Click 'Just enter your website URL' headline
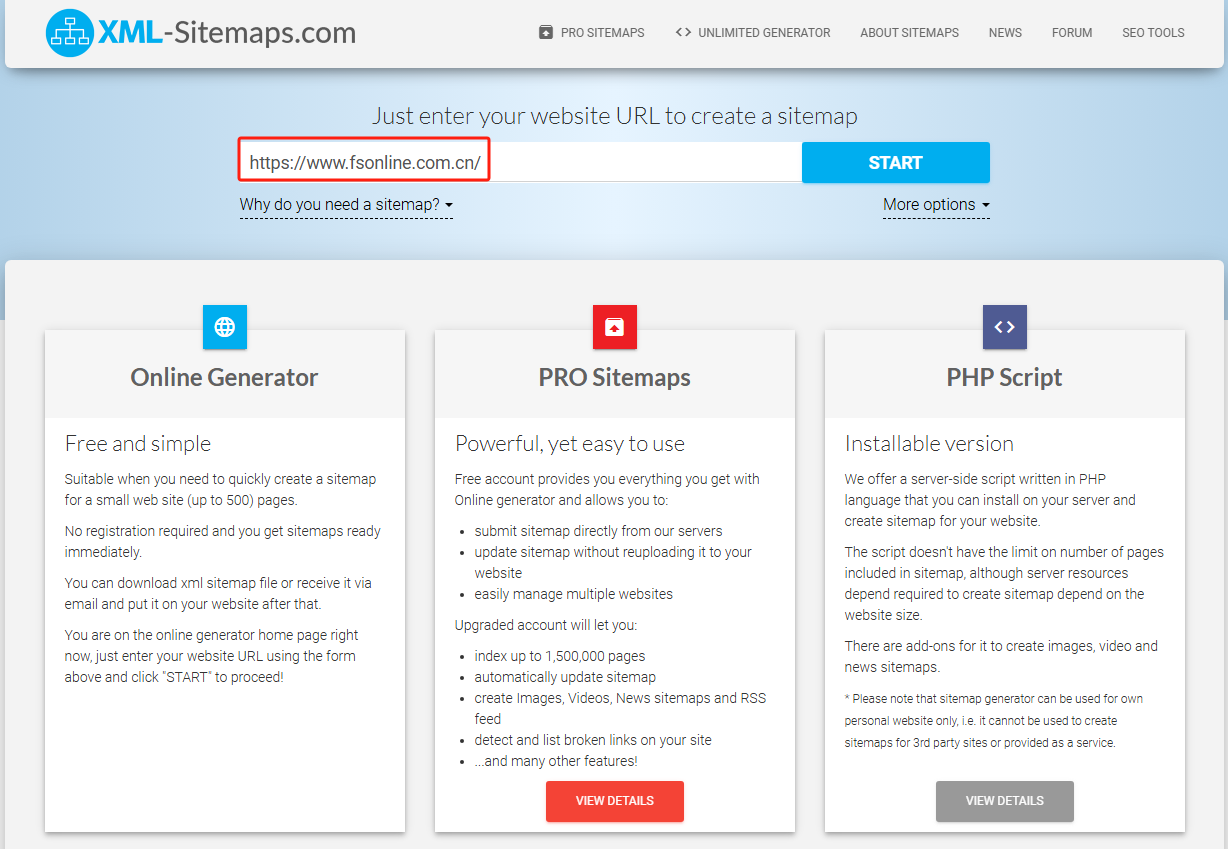Viewport: 1228px width, 849px height. [614, 116]
